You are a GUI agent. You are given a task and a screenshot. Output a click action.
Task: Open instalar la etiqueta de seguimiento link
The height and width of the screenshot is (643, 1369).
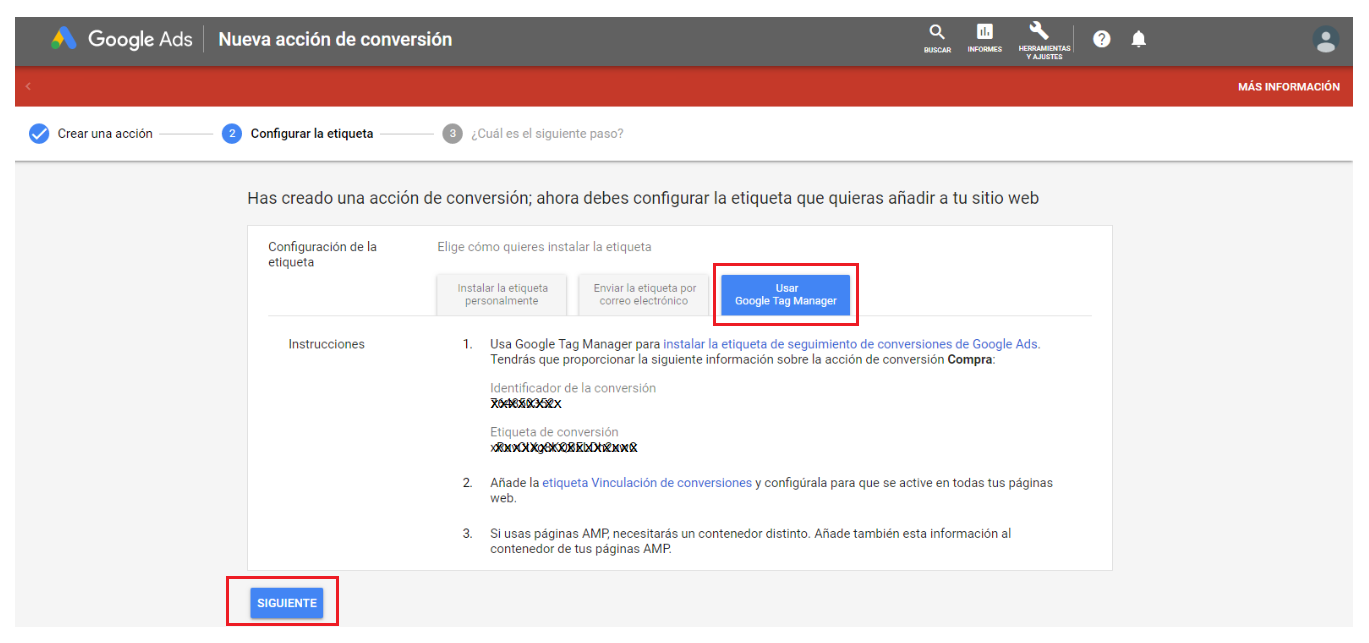pos(851,344)
